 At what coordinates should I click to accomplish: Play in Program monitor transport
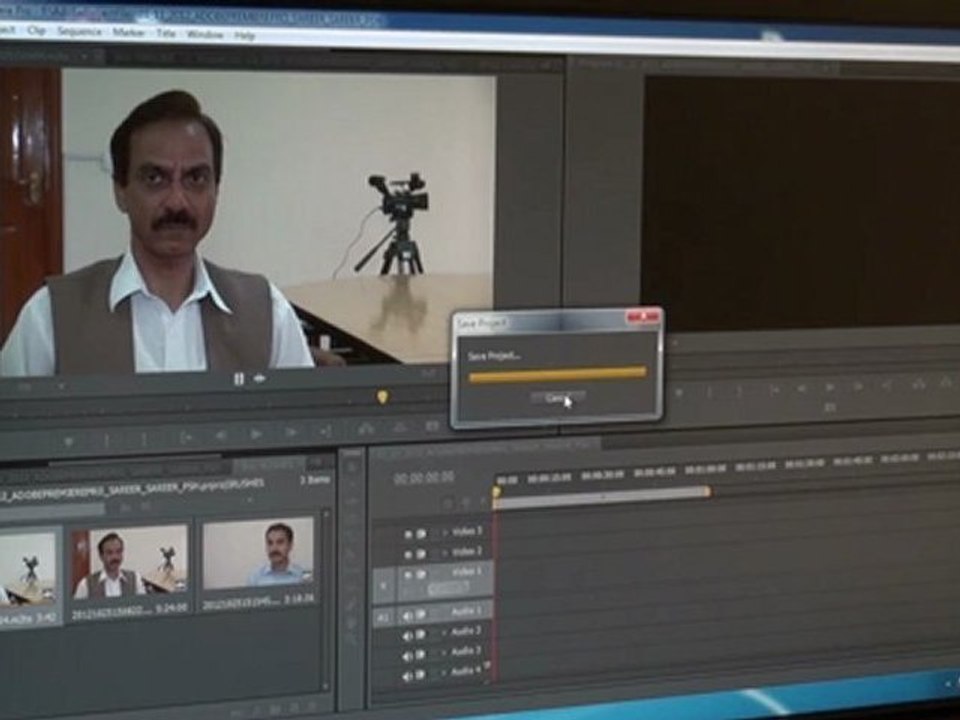click(830, 387)
